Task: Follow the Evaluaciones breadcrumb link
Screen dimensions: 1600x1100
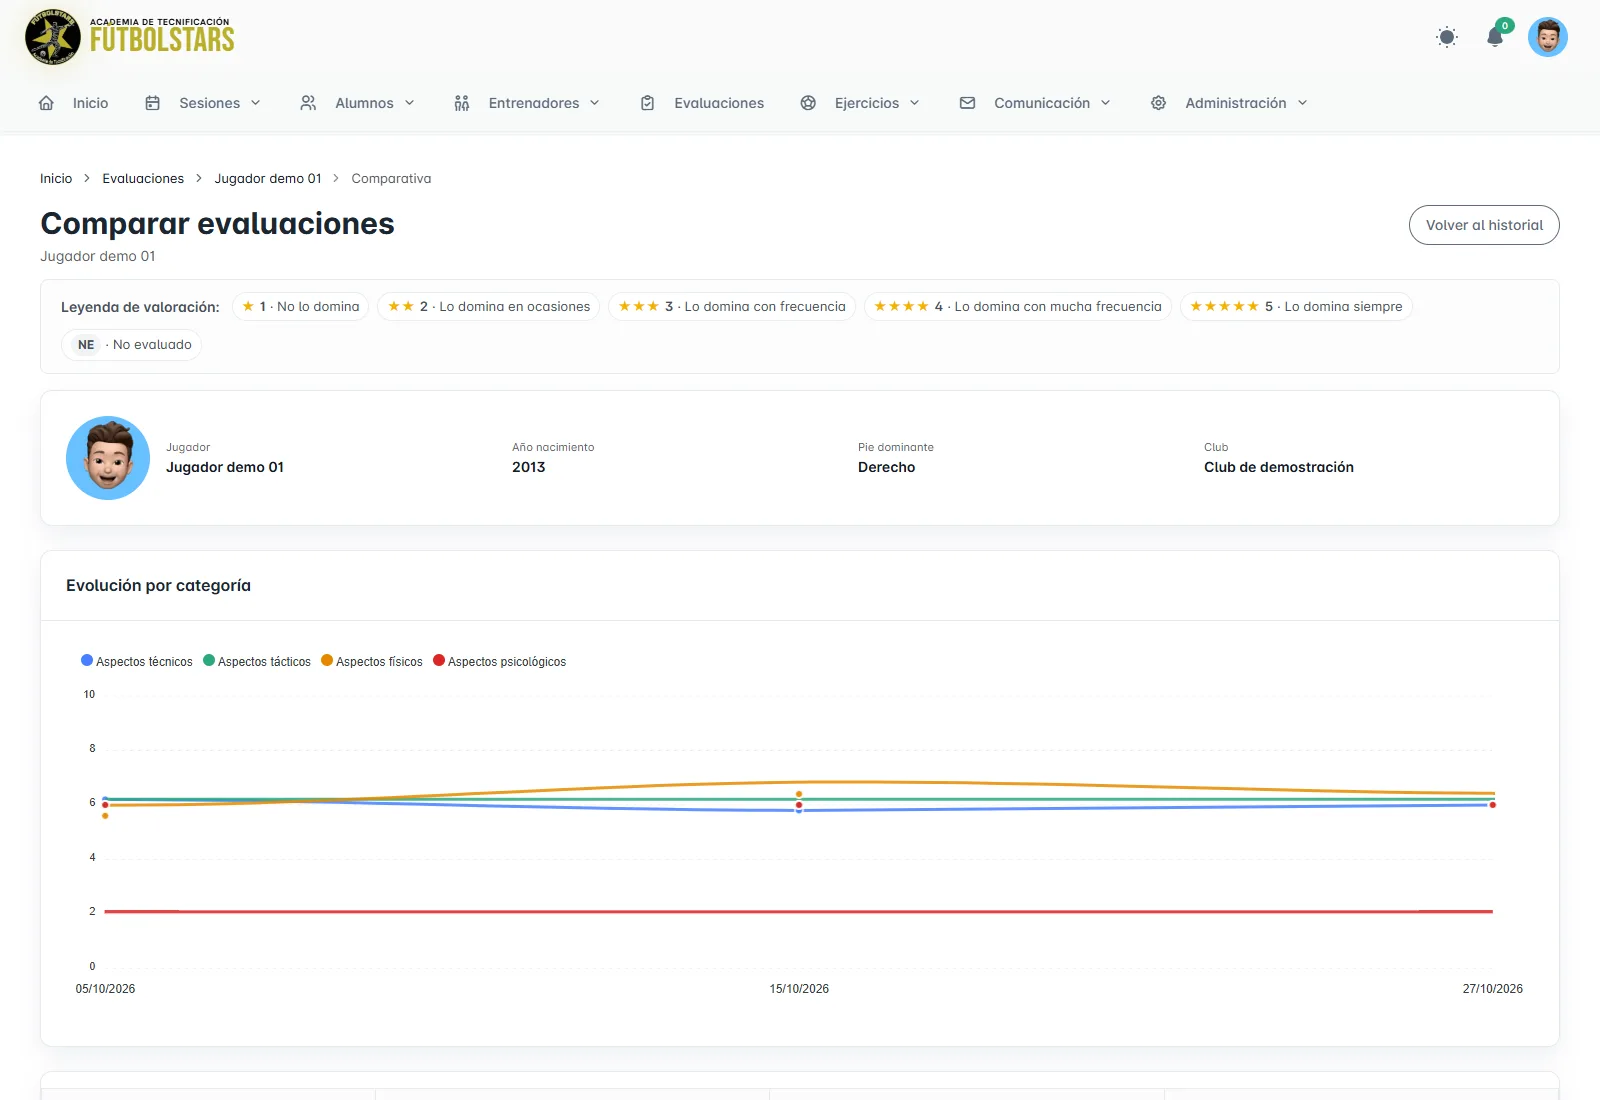Action: click(x=143, y=179)
